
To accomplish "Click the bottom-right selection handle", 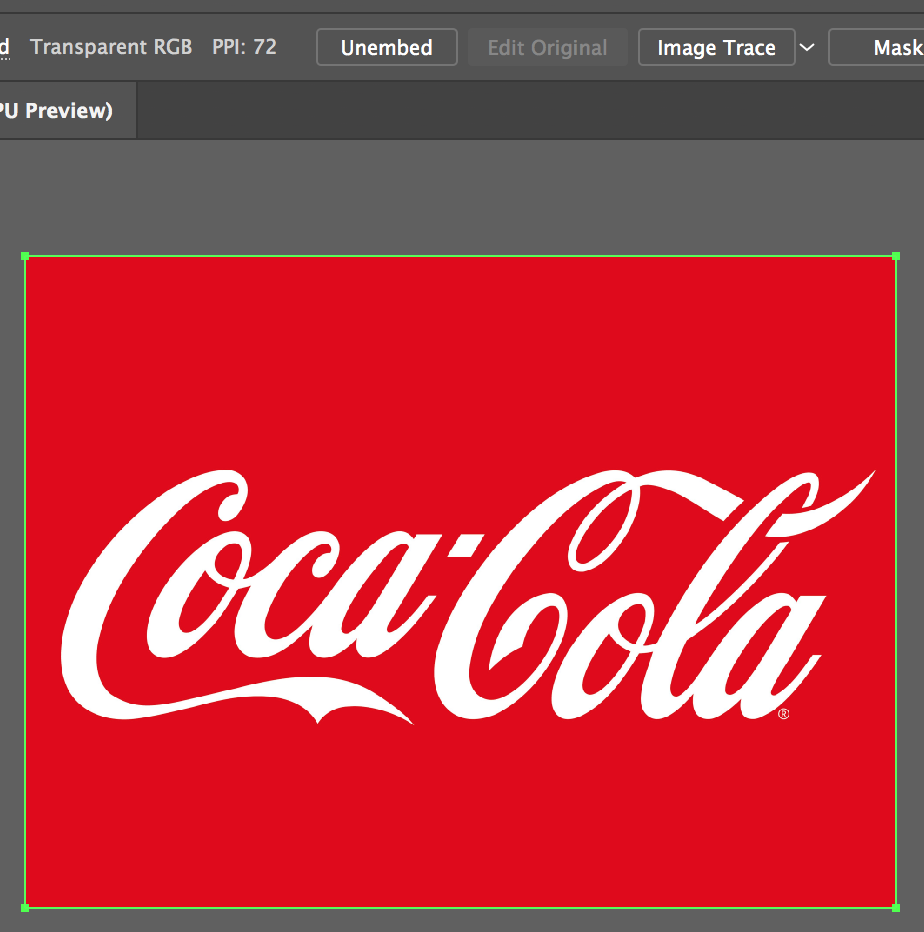I will pos(896,908).
